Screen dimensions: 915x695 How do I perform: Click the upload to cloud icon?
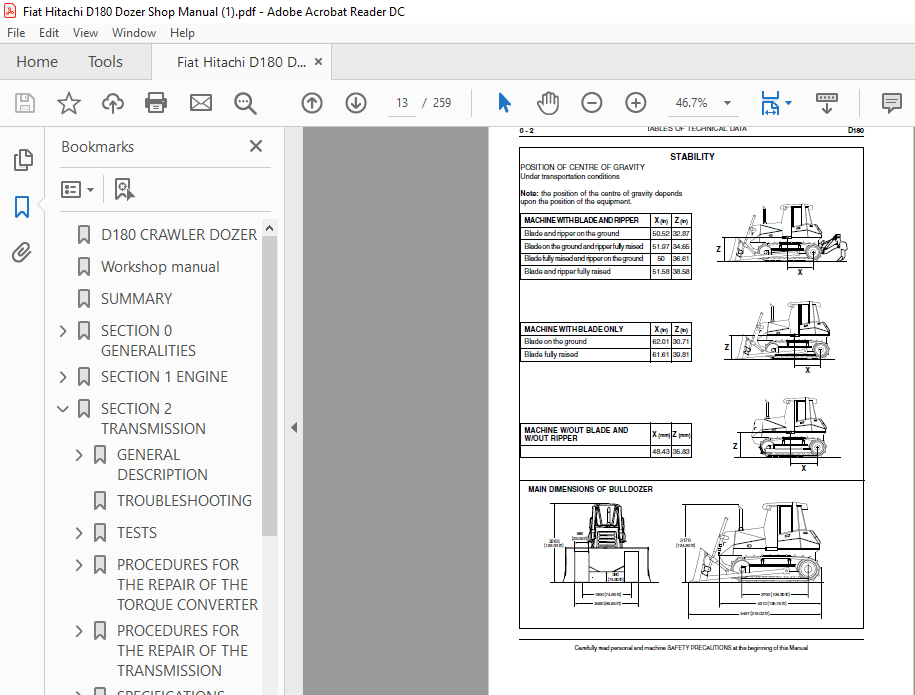tap(113, 103)
